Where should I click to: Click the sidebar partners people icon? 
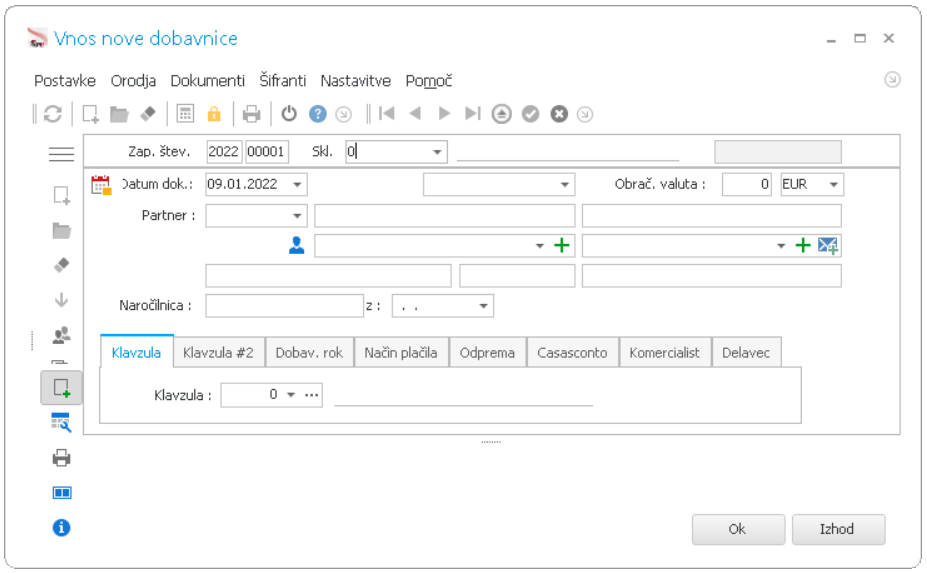(61, 335)
